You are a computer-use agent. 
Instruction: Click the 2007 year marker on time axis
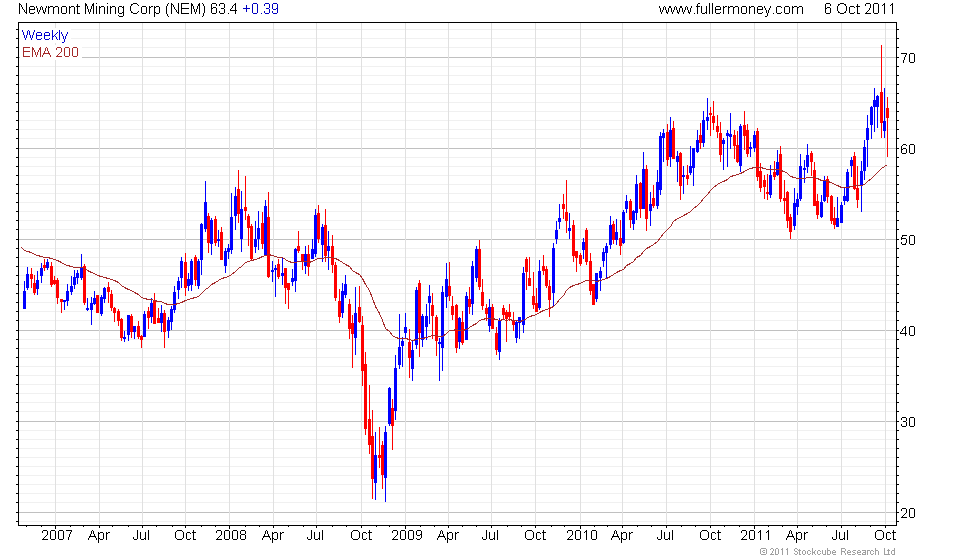tap(55, 535)
